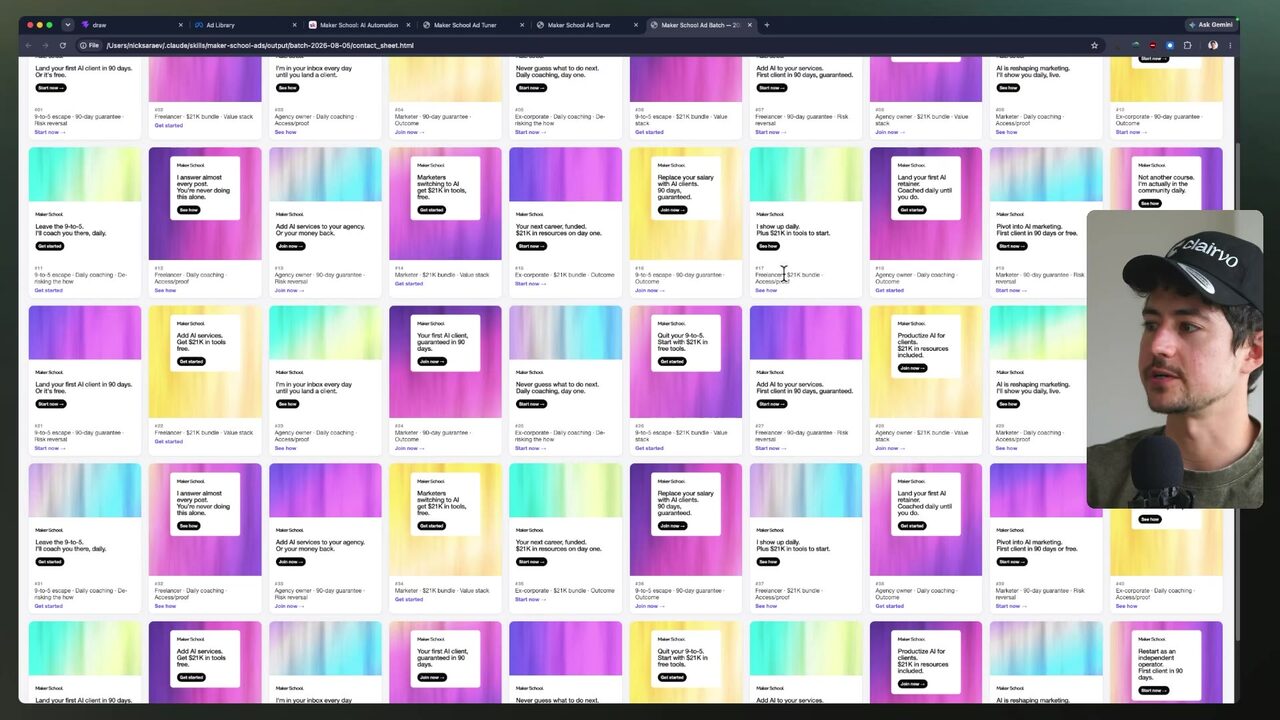The image size is (1280, 720).
Task: Click the "Get started" link under ad #22
Action: 168,441
